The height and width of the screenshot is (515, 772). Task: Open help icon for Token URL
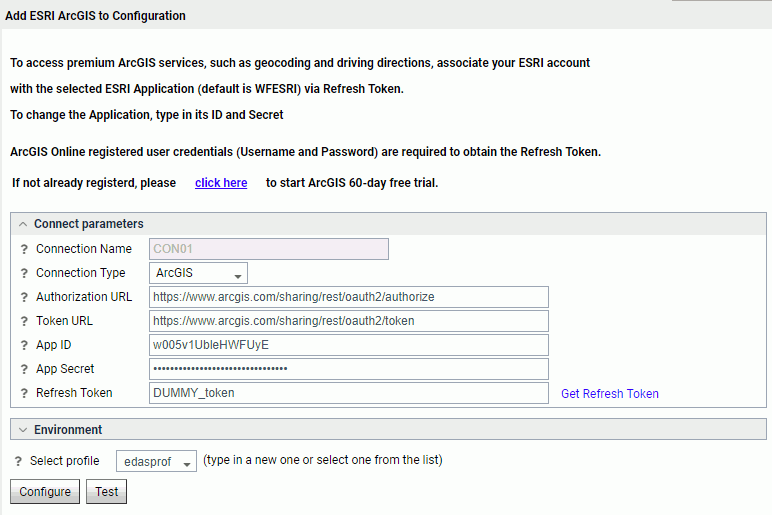click(x=24, y=322)
